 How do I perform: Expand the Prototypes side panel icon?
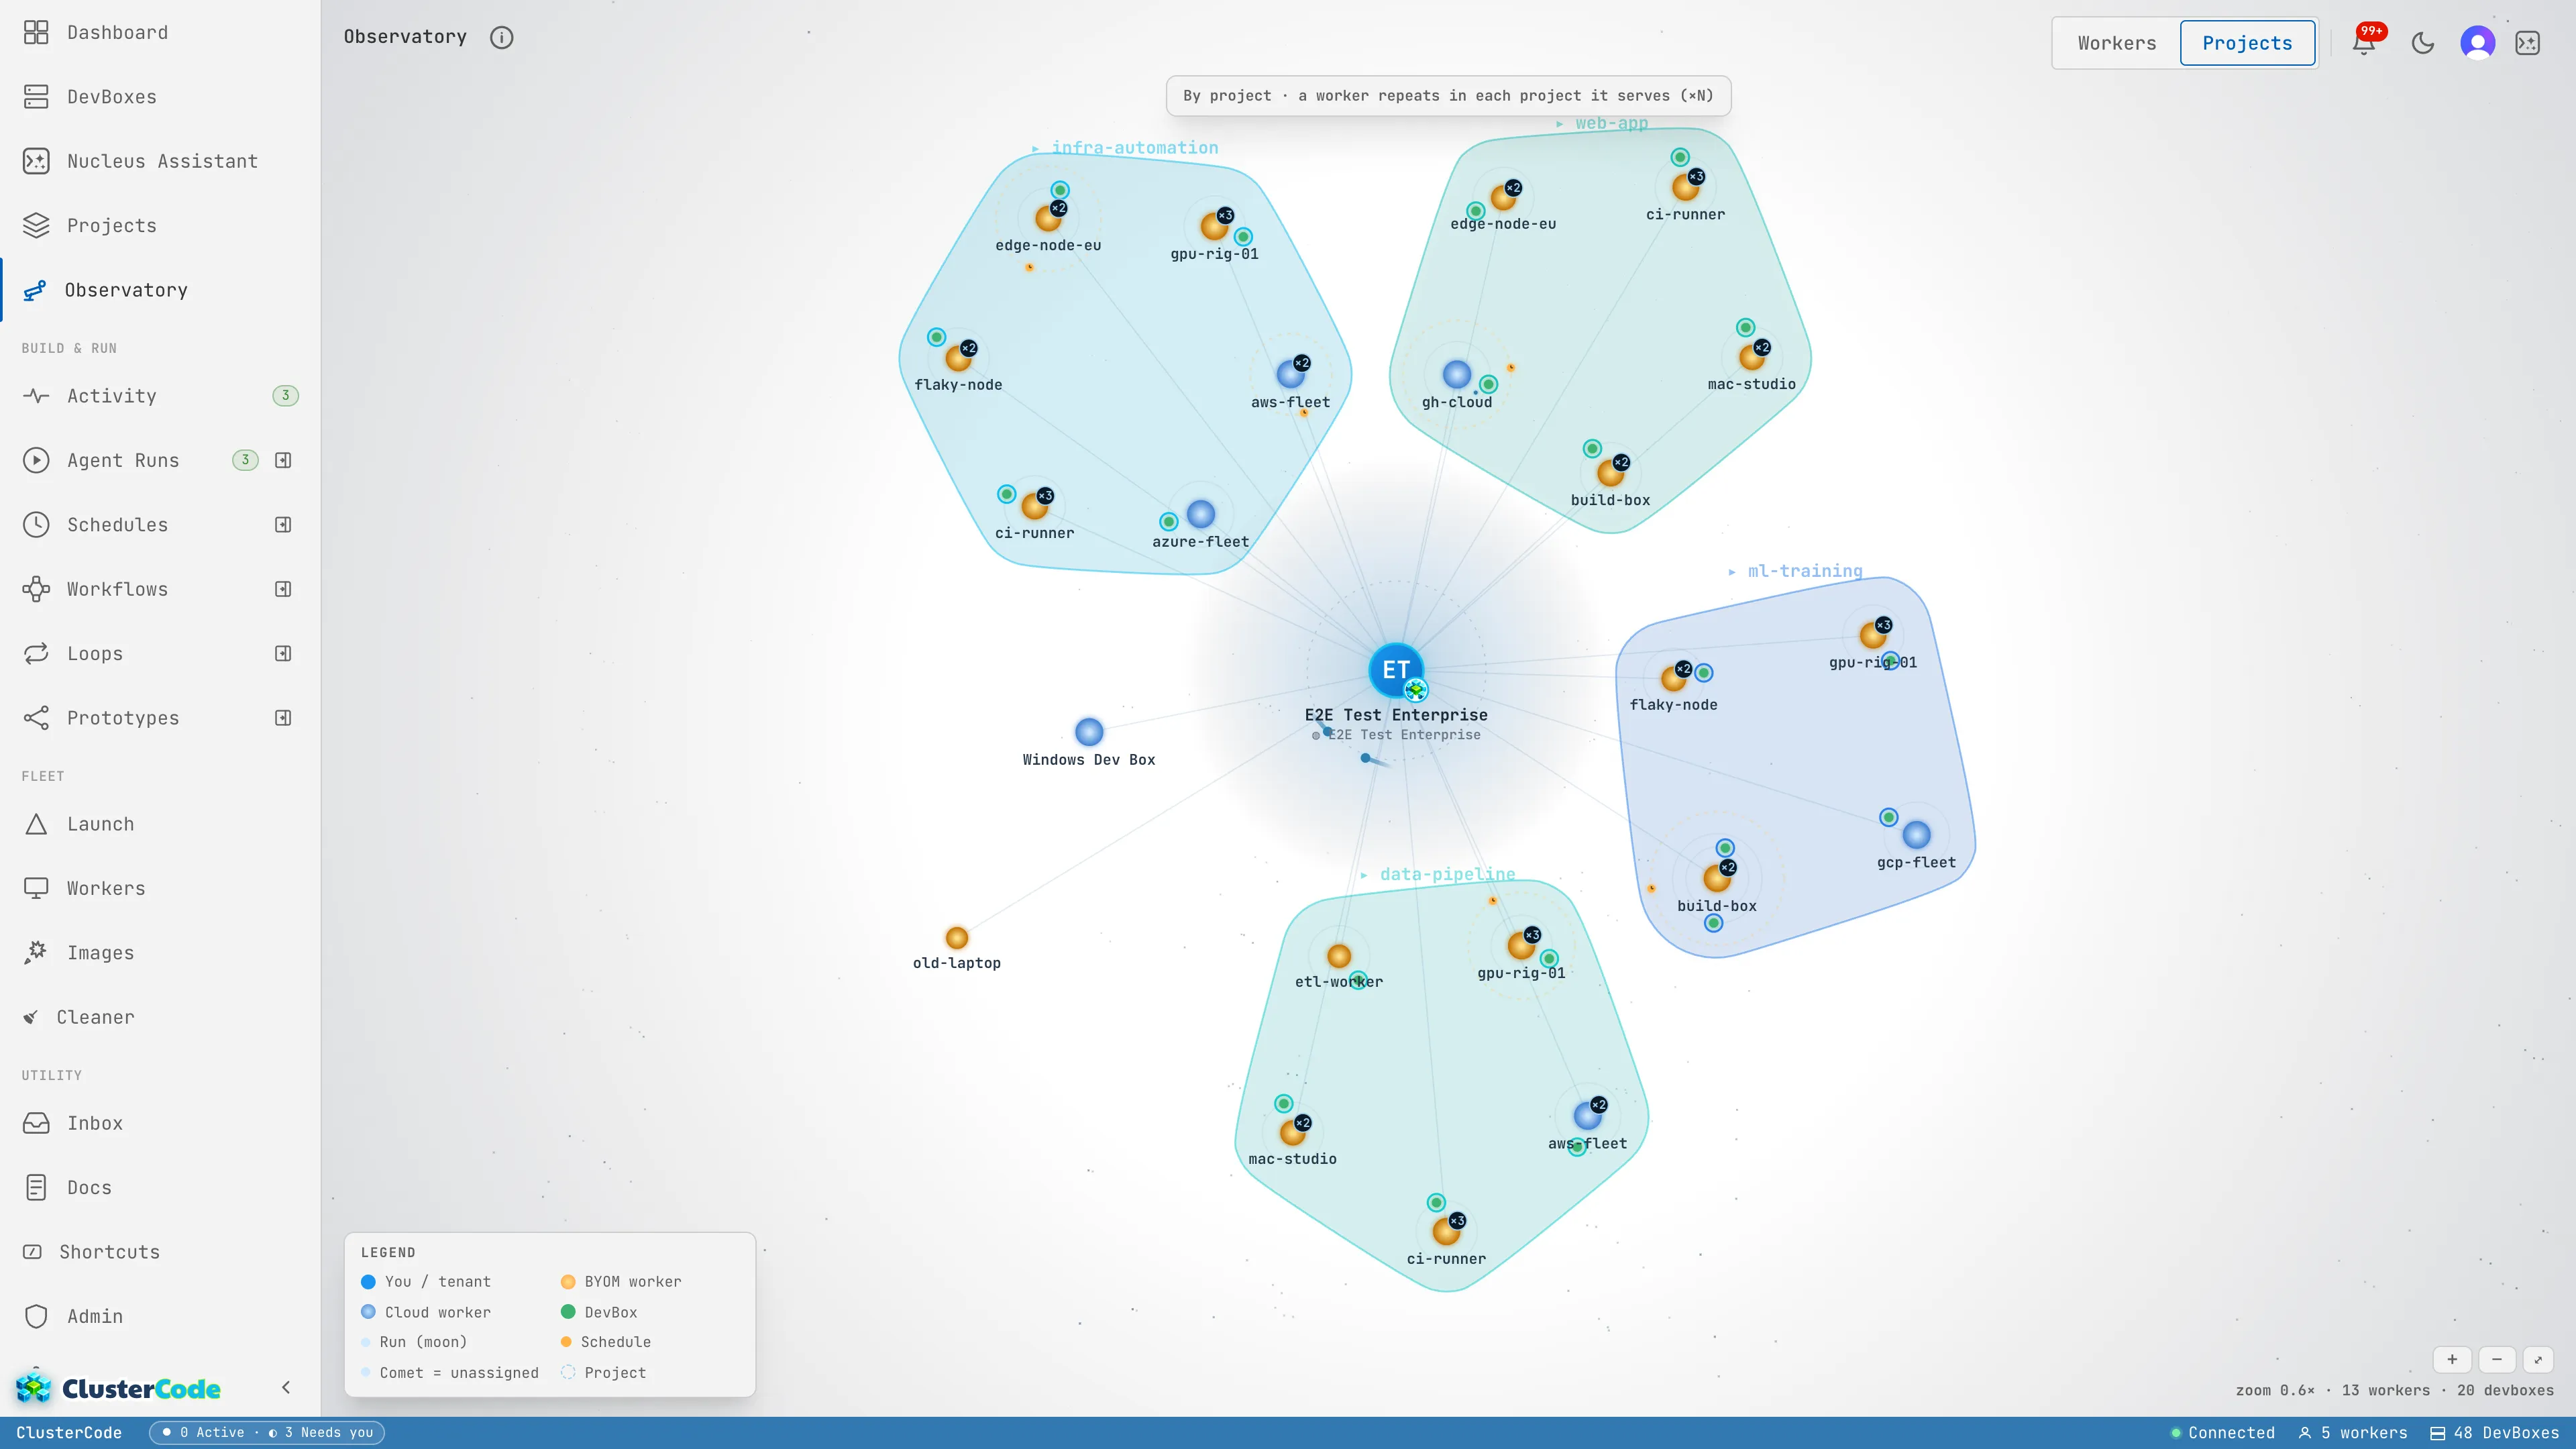pos(283,718)
